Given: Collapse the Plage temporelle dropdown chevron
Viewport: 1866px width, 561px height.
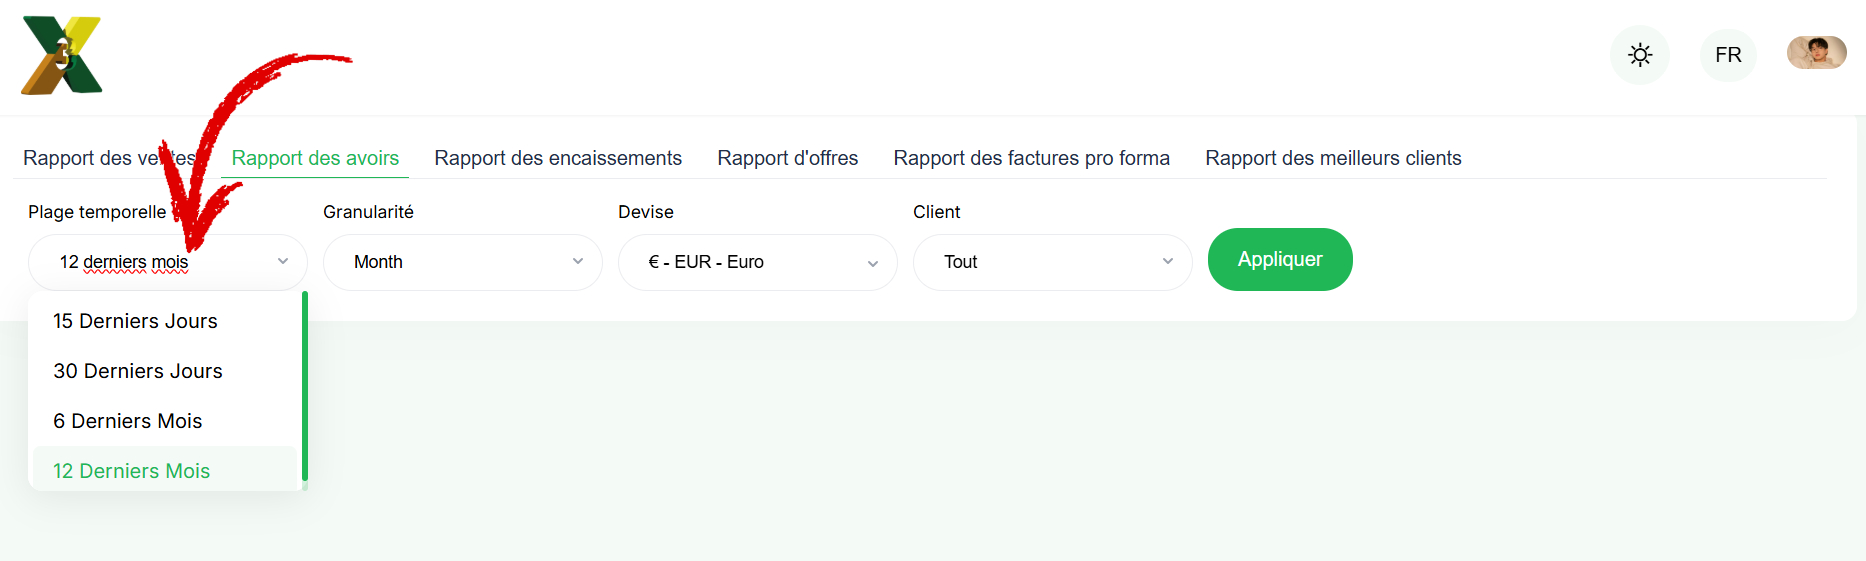Looking at the screenshot, I should pyautogui.click(x=283, y=262).
